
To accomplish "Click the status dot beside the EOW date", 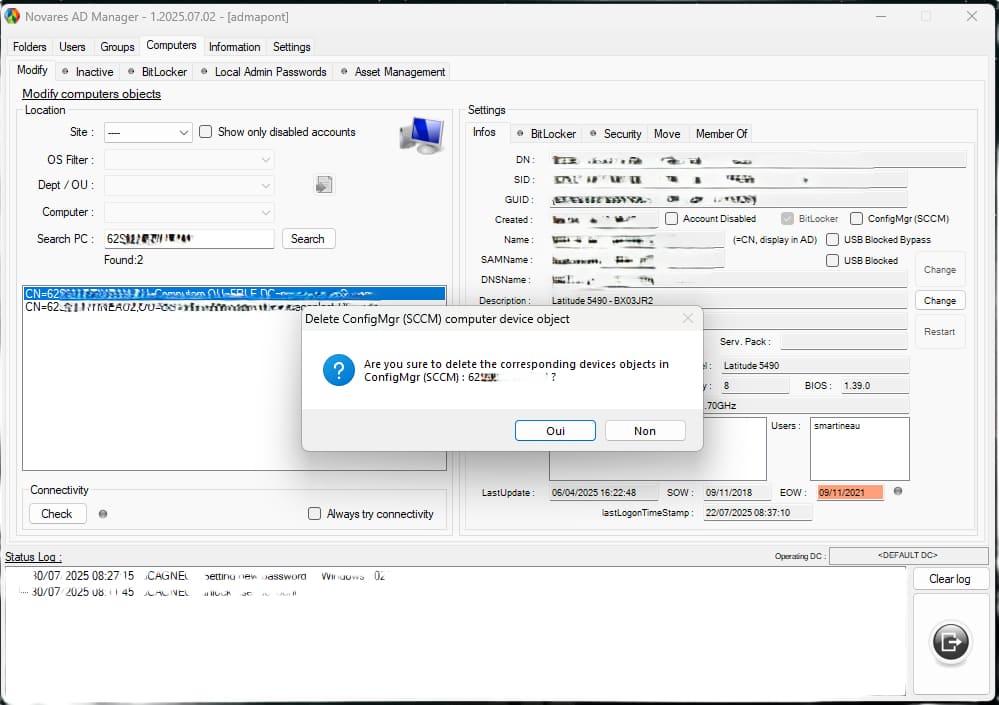I will tap(898, 491).
